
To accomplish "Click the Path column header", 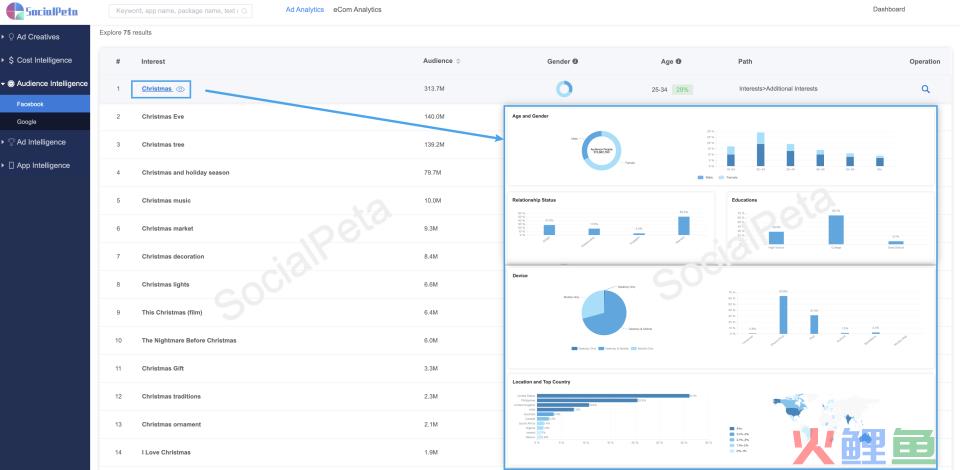I will [745, 61].
